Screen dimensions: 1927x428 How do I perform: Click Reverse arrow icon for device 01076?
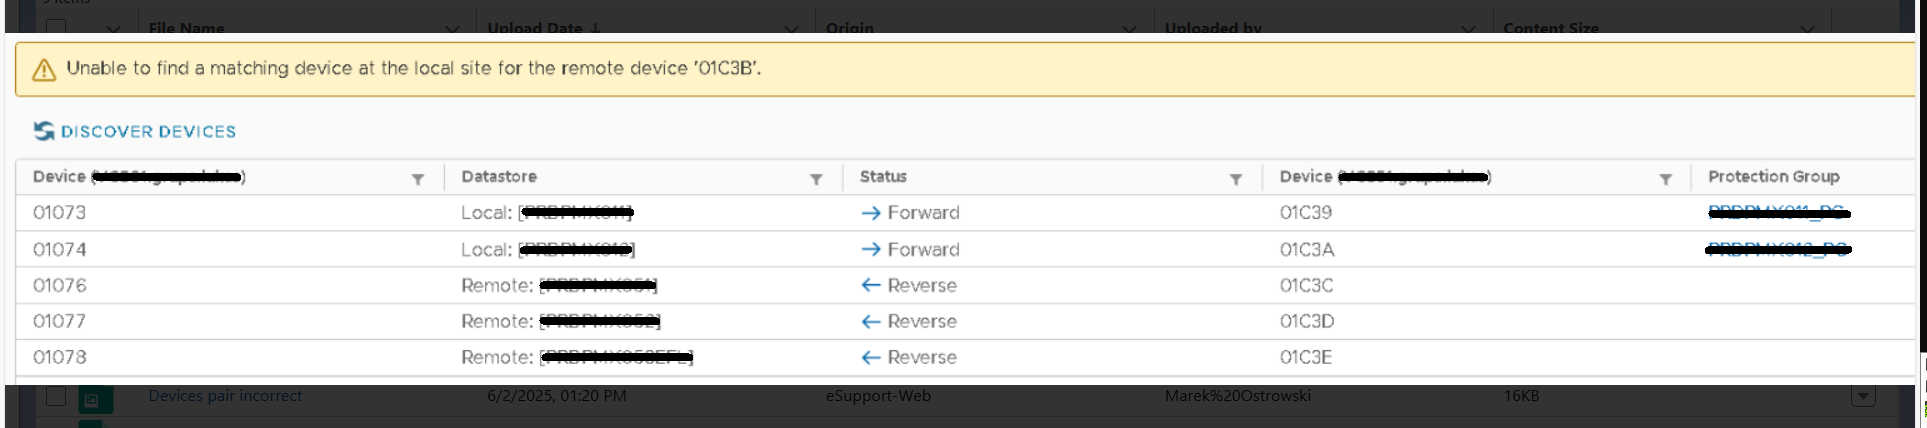(870, 285)
